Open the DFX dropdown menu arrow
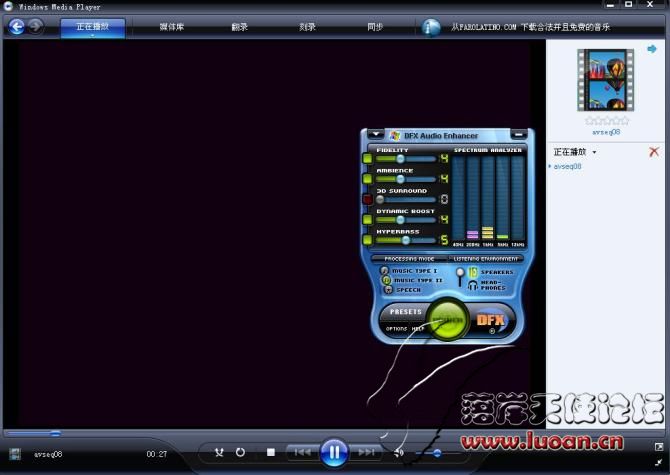This screenshot has width=670, height=475. pyautogui.click(x=376, y=134)
